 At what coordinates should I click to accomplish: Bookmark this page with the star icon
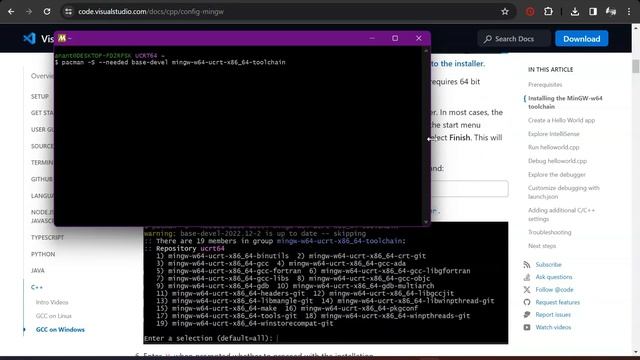point(505,12)
